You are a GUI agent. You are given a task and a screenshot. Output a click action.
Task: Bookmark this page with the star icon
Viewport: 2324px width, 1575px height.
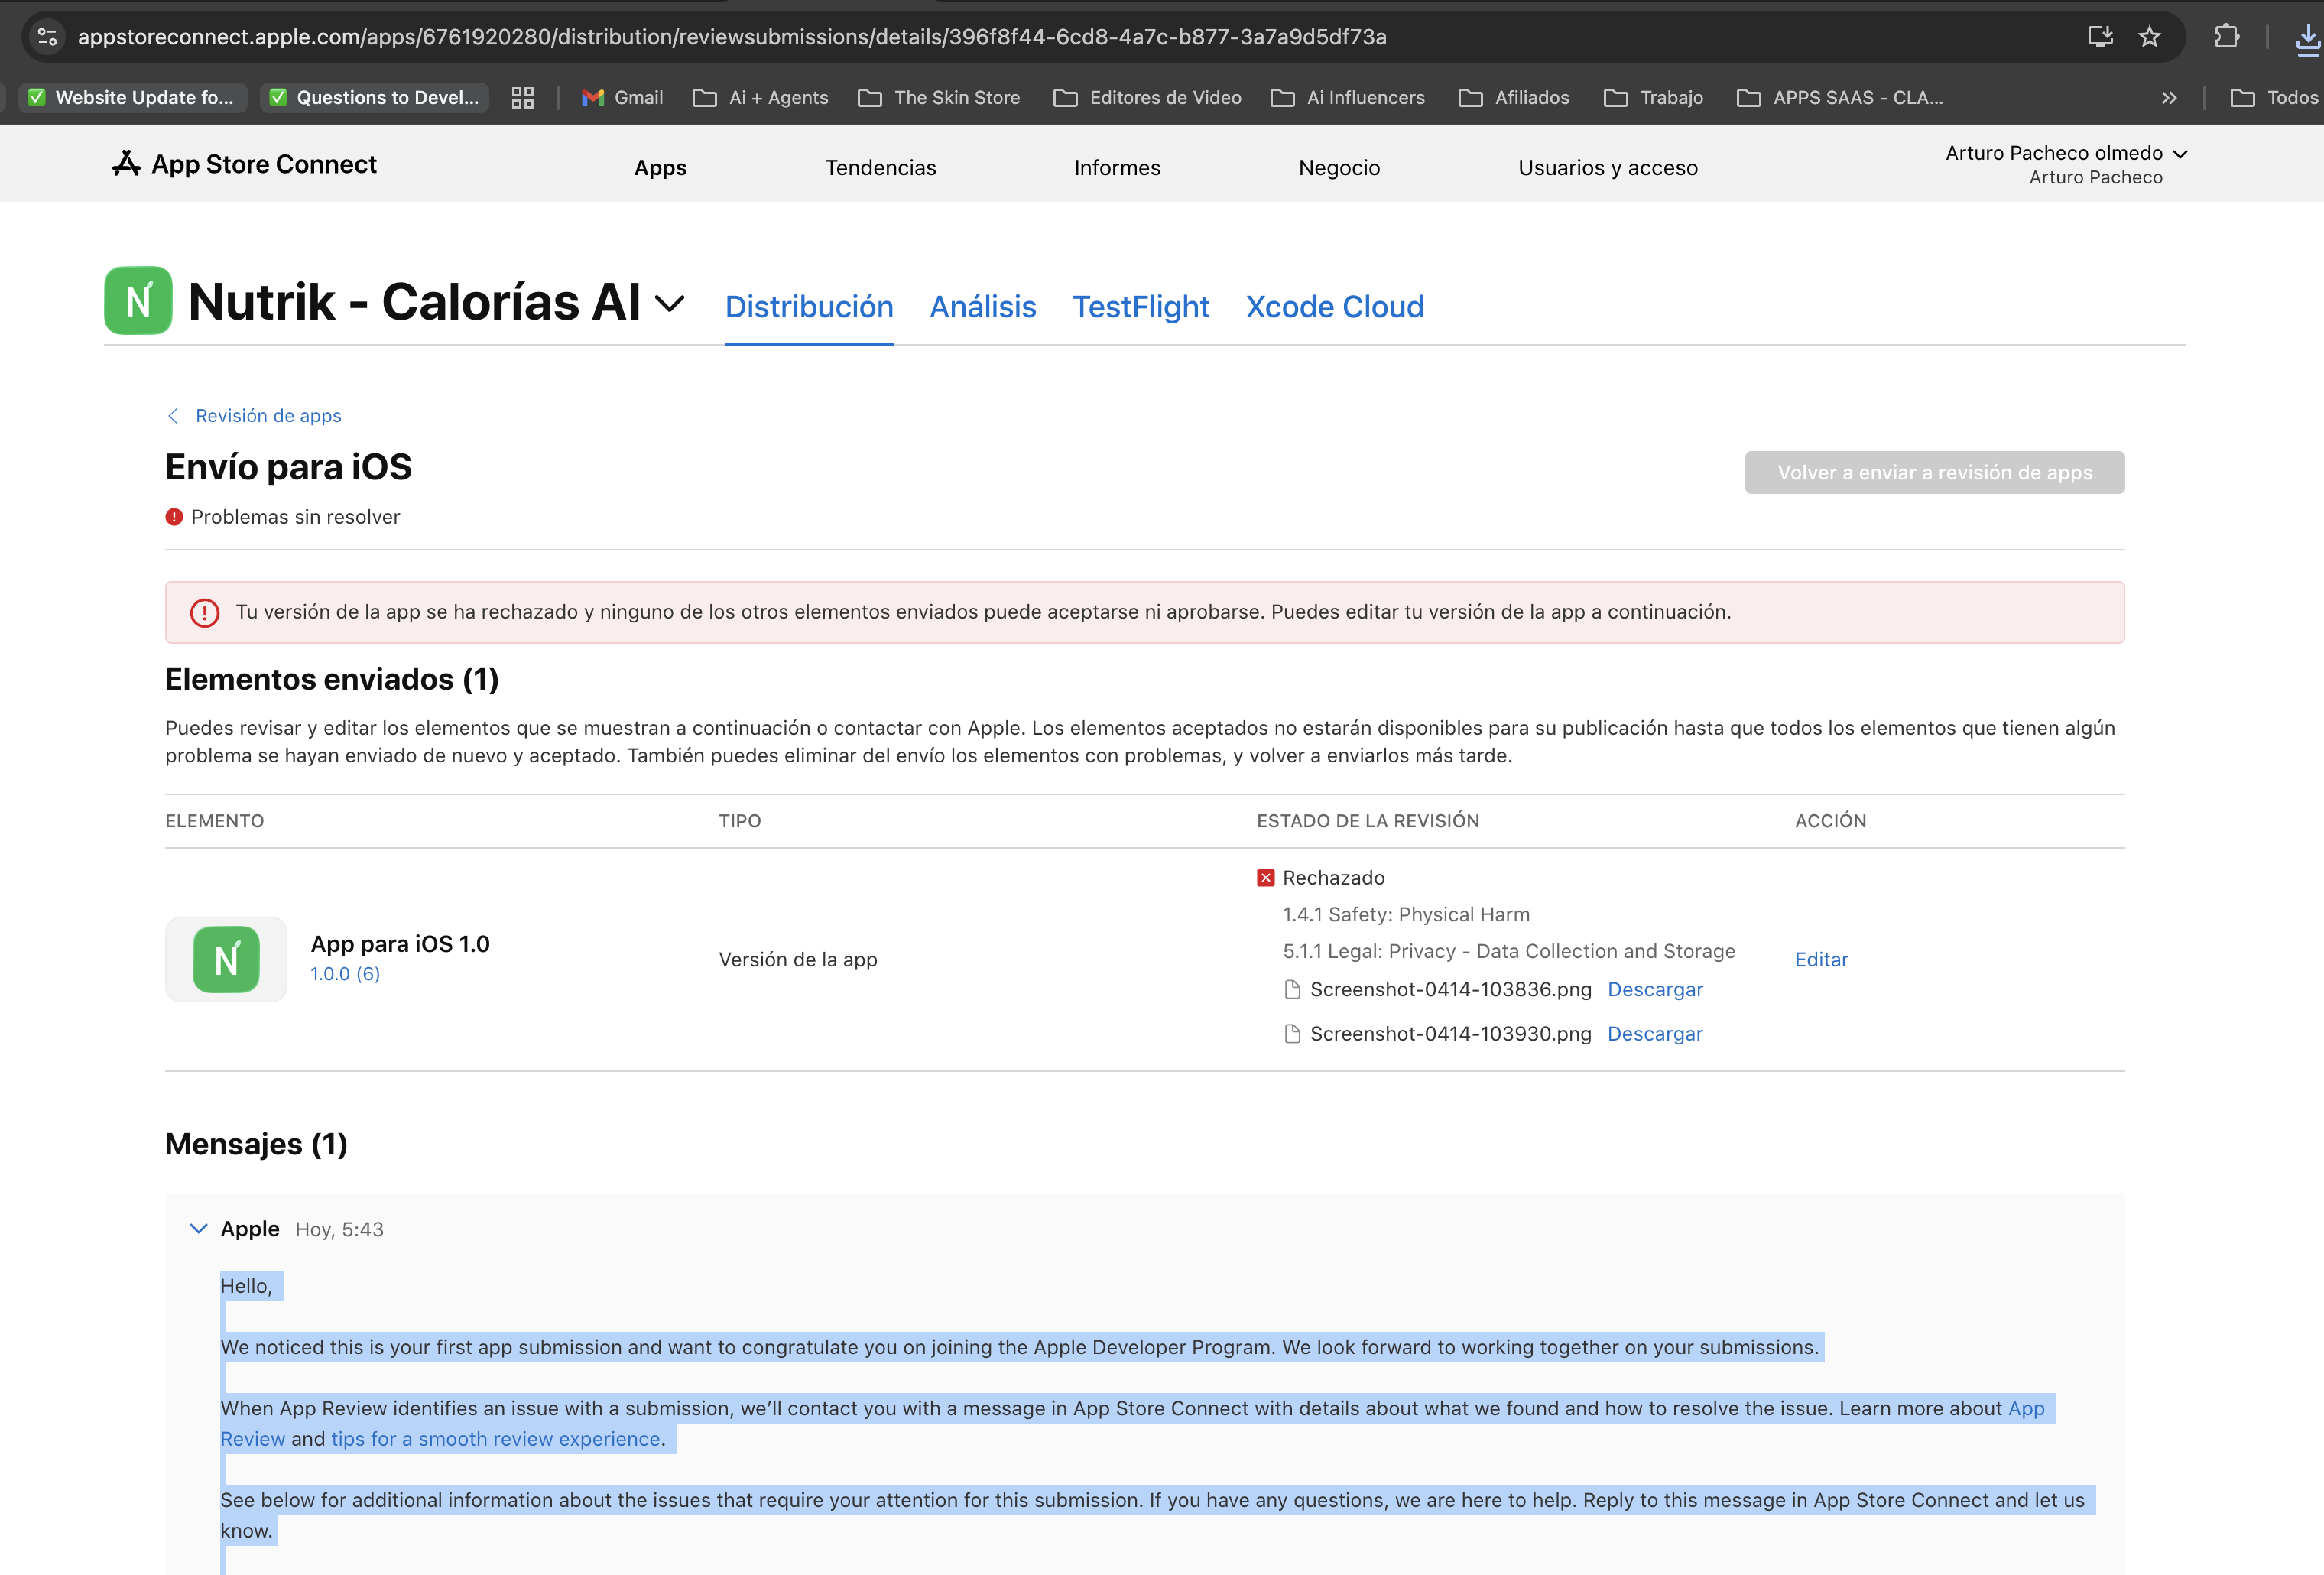pyautogui.click(x=2149, y=37)
